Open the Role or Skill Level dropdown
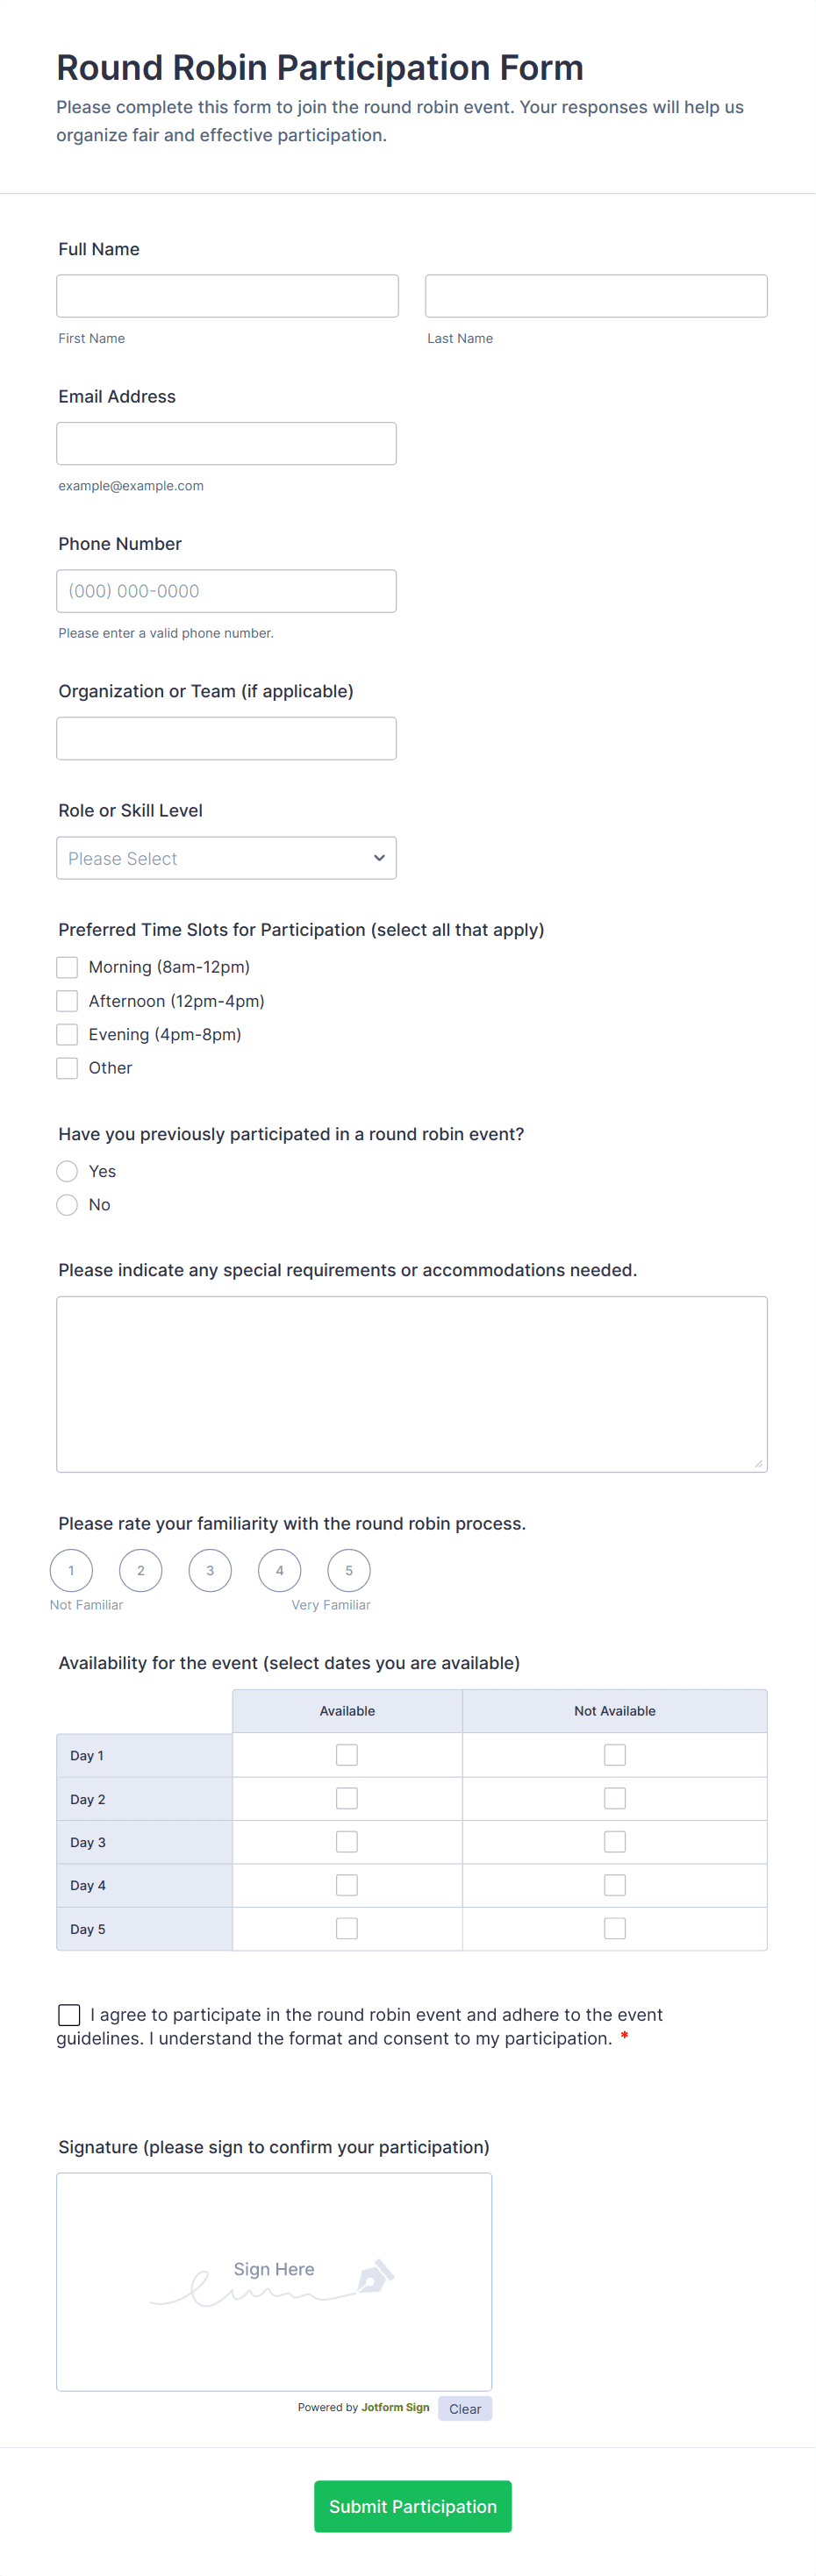 226,857
